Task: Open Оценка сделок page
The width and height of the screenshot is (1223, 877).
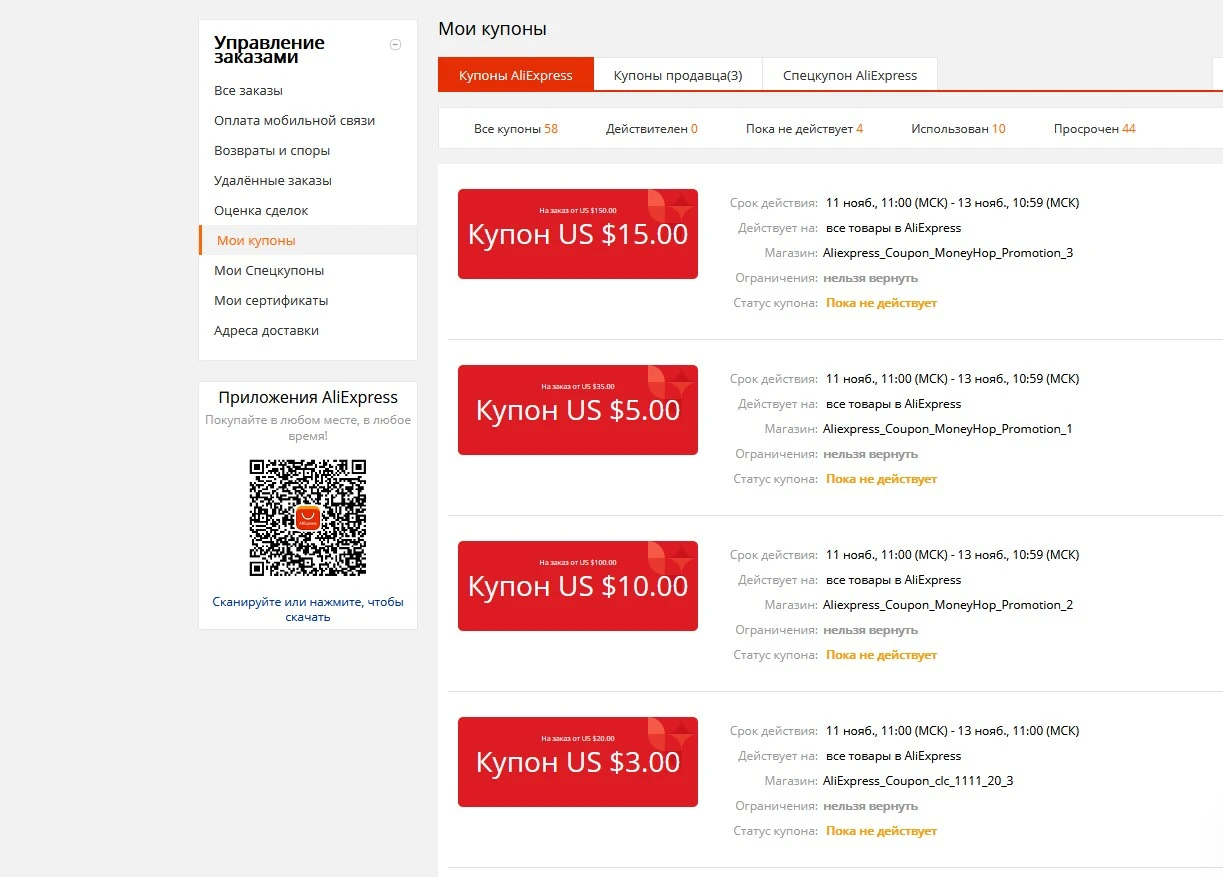Action: pos(261,211)
